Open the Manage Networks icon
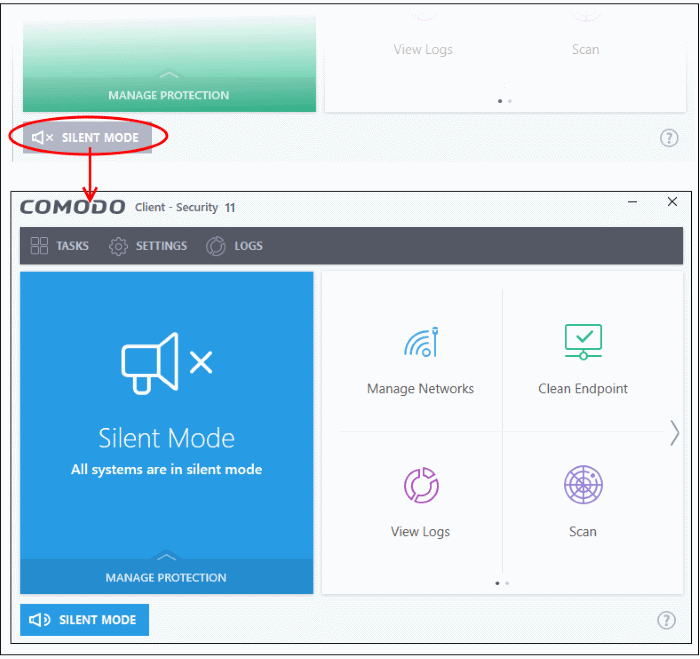Viewport: 700px width, 659px height. click(421, 342)
